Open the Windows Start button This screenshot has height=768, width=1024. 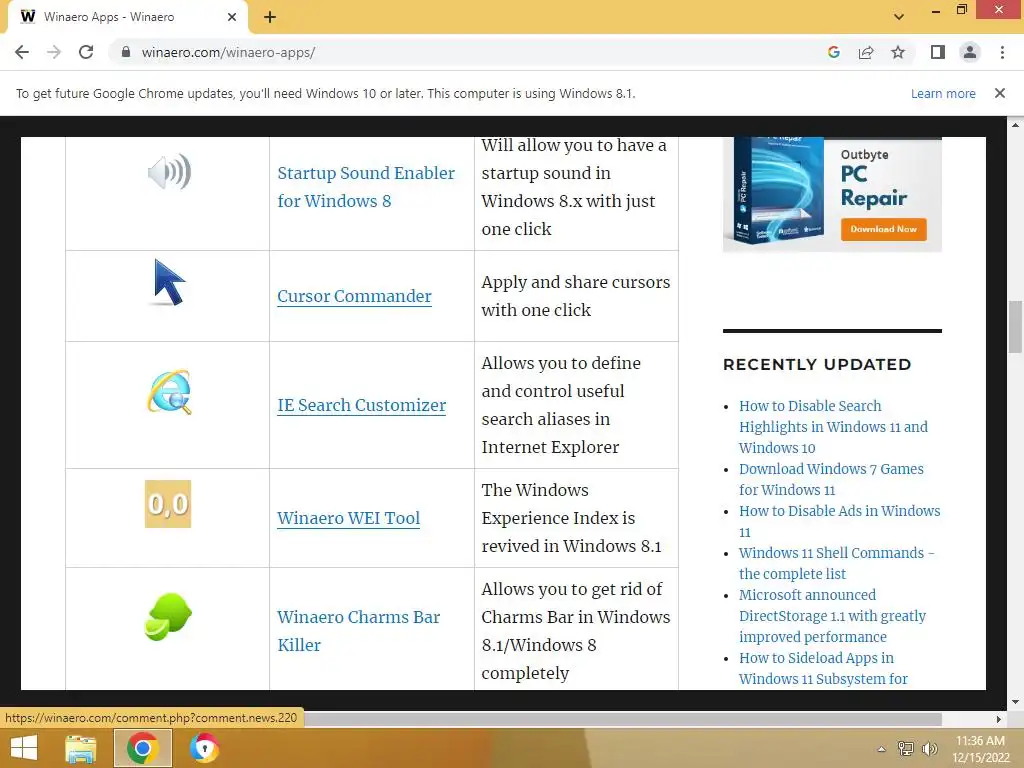pyautogui.click(x=24, y=748)
